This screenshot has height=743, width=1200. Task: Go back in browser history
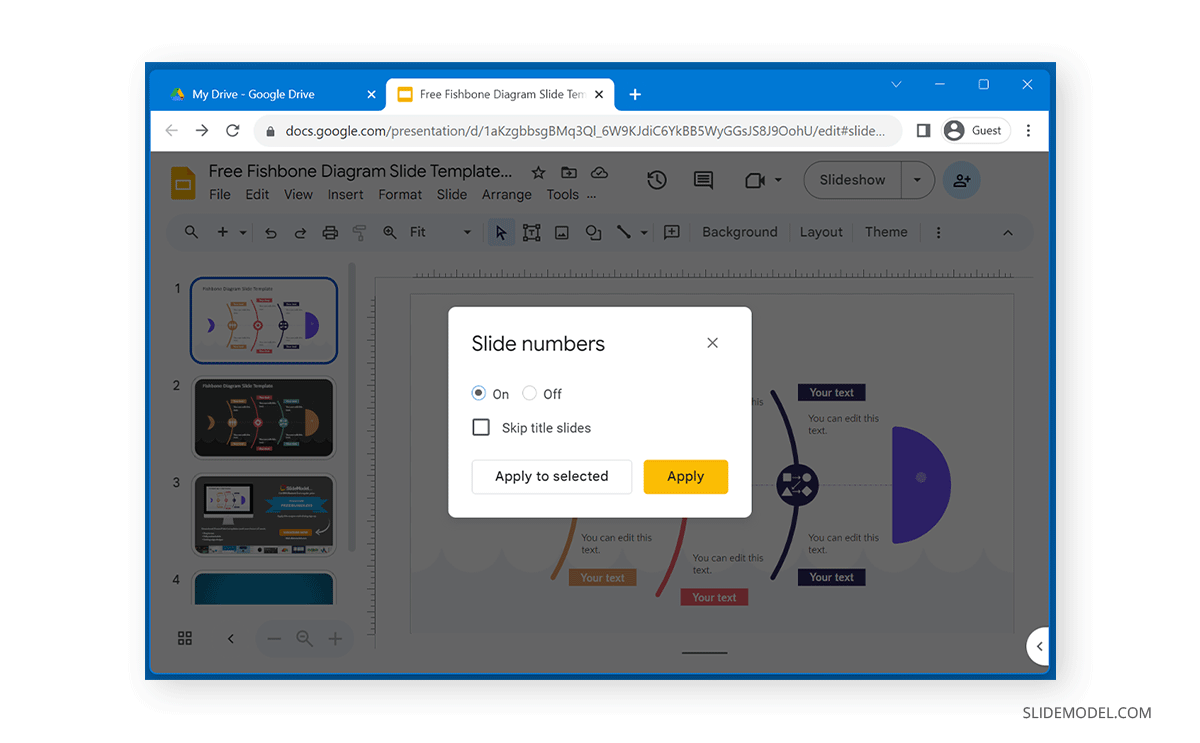172,130
